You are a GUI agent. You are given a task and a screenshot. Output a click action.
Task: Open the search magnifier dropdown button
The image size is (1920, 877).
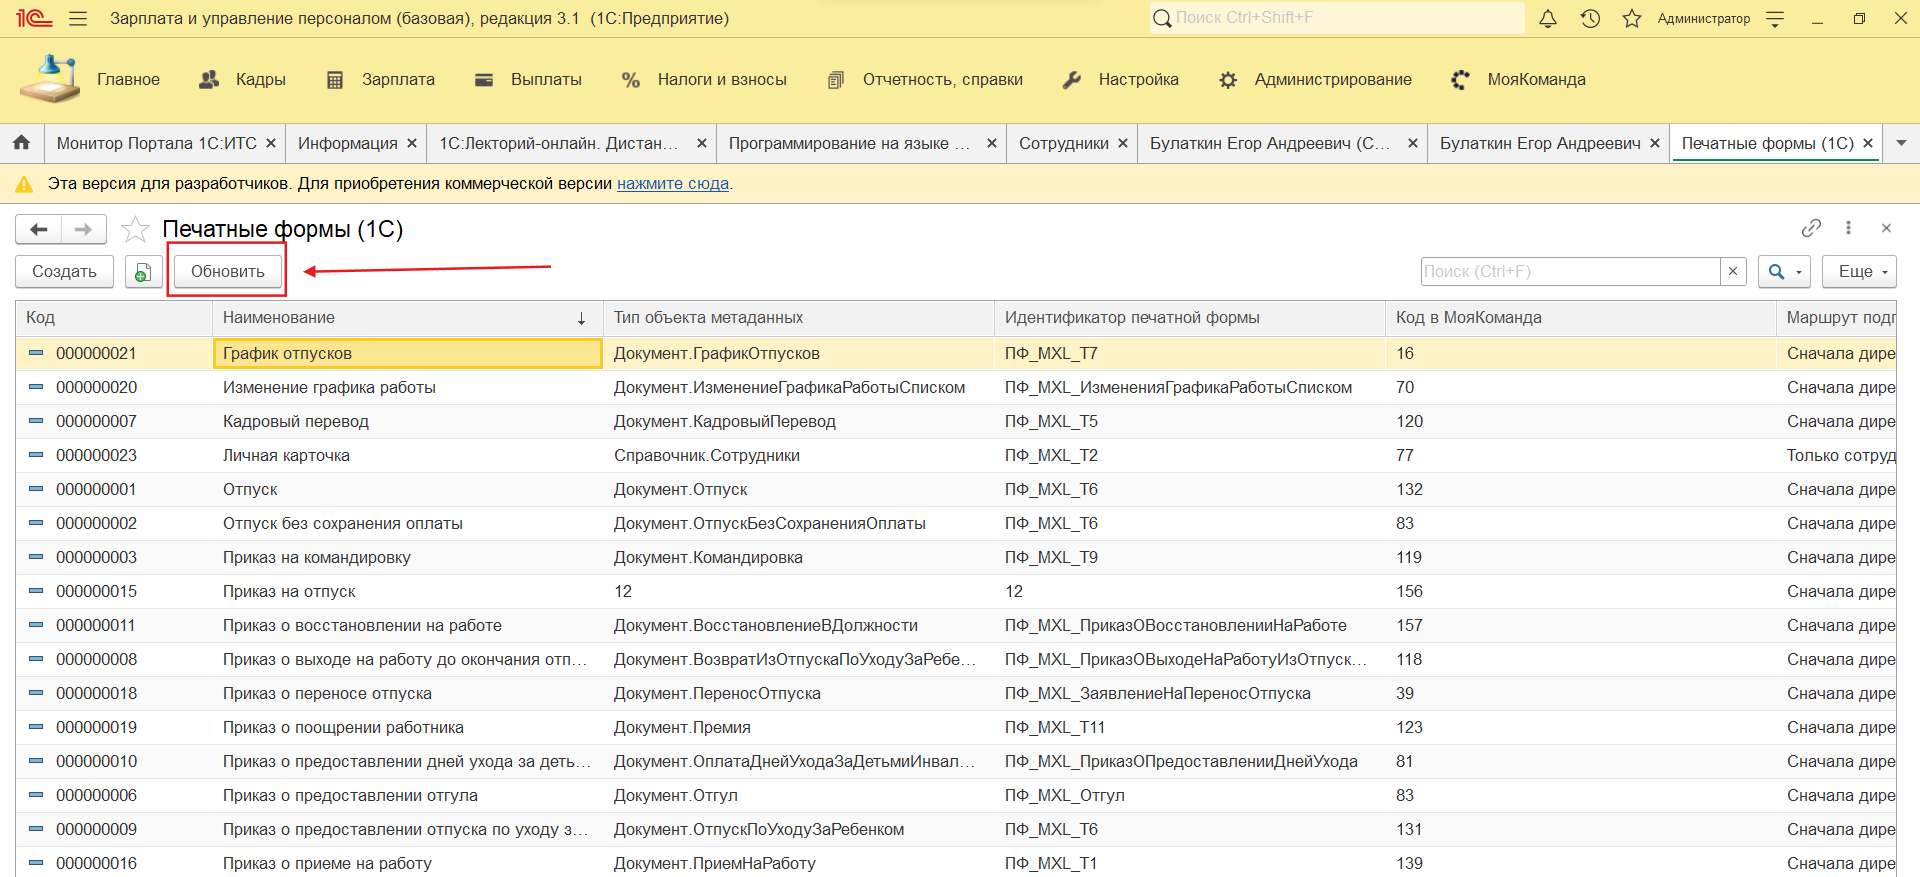[1784, 272]
